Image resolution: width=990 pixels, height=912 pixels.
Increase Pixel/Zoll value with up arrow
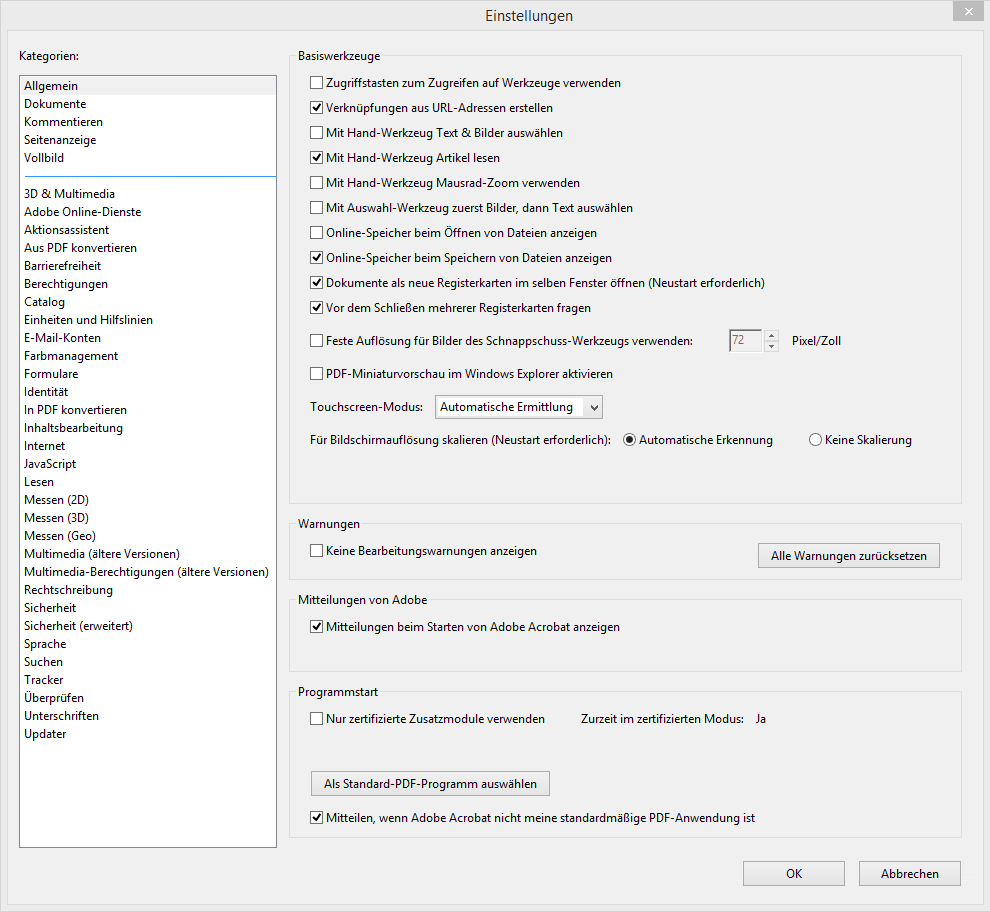click(771, 335)
